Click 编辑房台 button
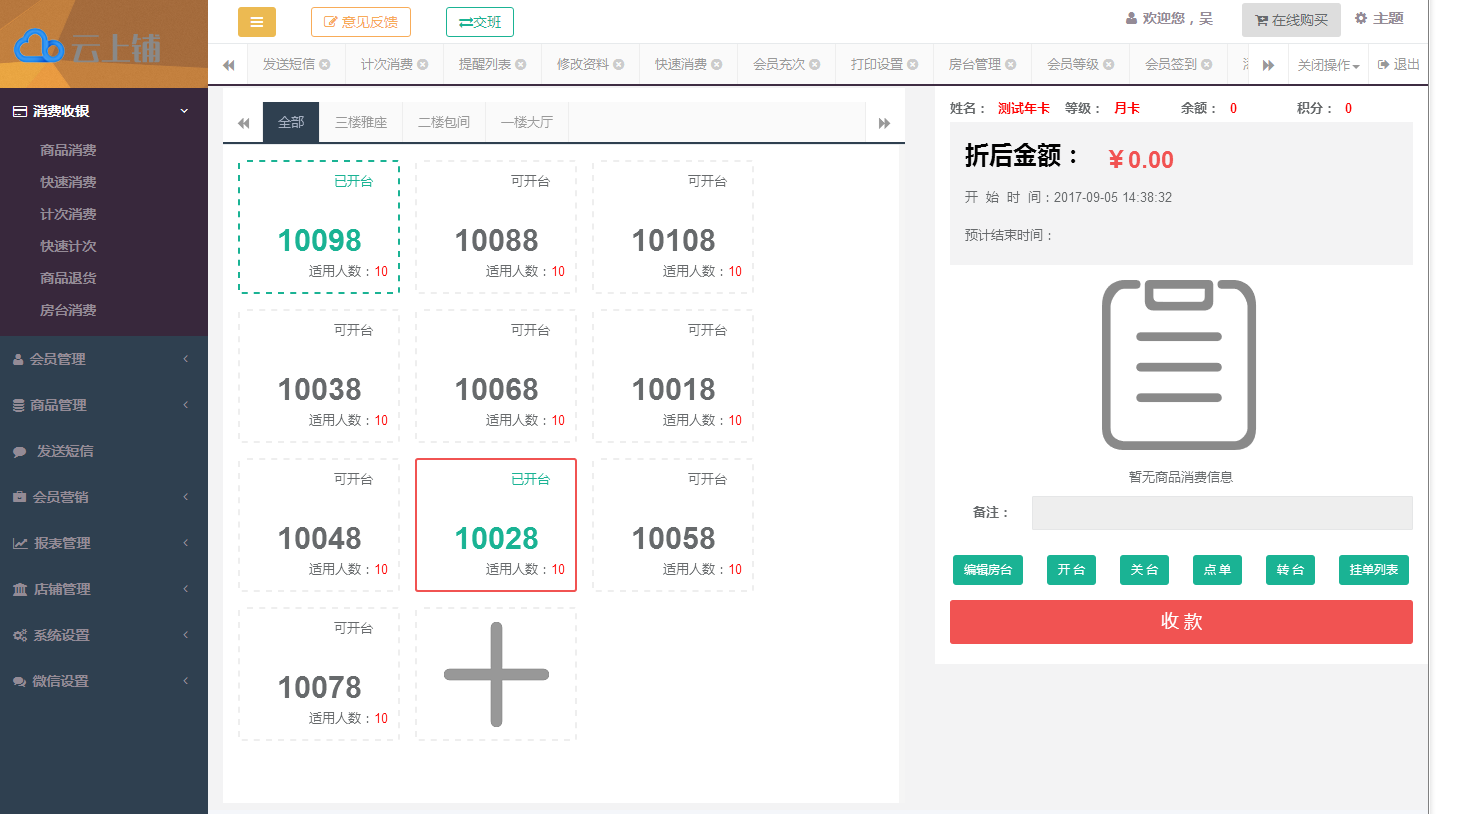Image resolution: width=1460 pixels, height=814 pixels. pyautogui.click(x=988, y=570)
